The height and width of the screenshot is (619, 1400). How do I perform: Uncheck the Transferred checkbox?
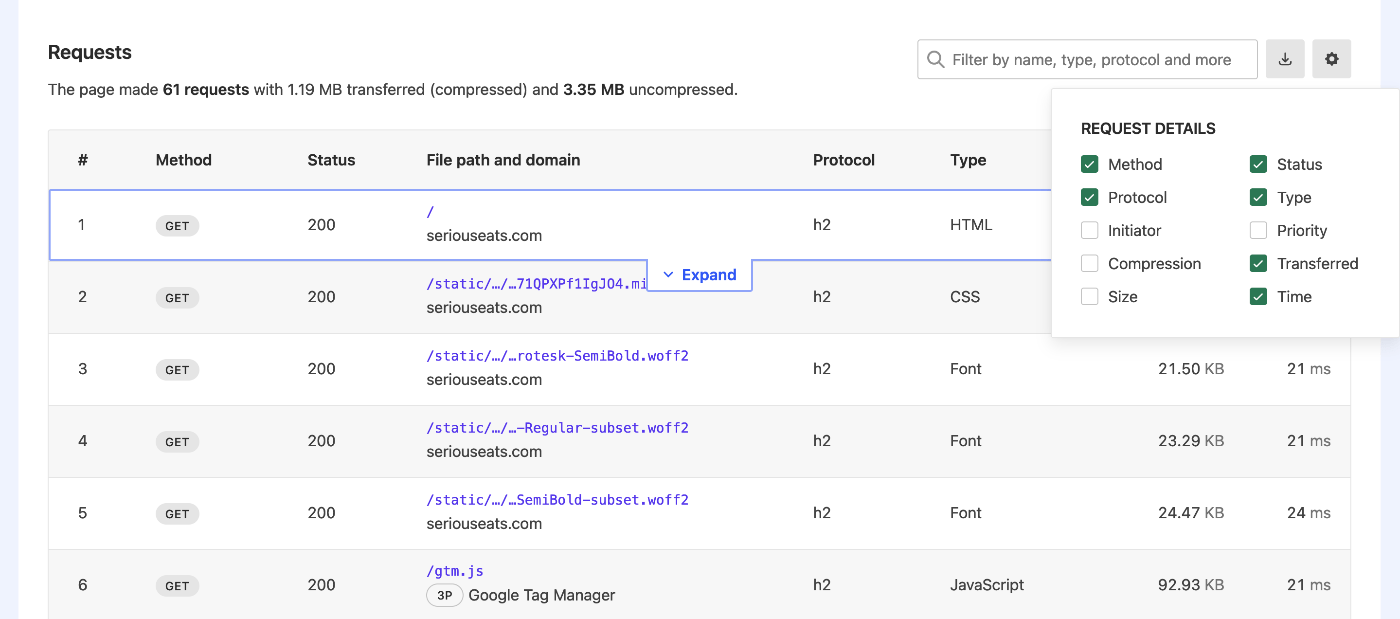[x=1259, y=263]
